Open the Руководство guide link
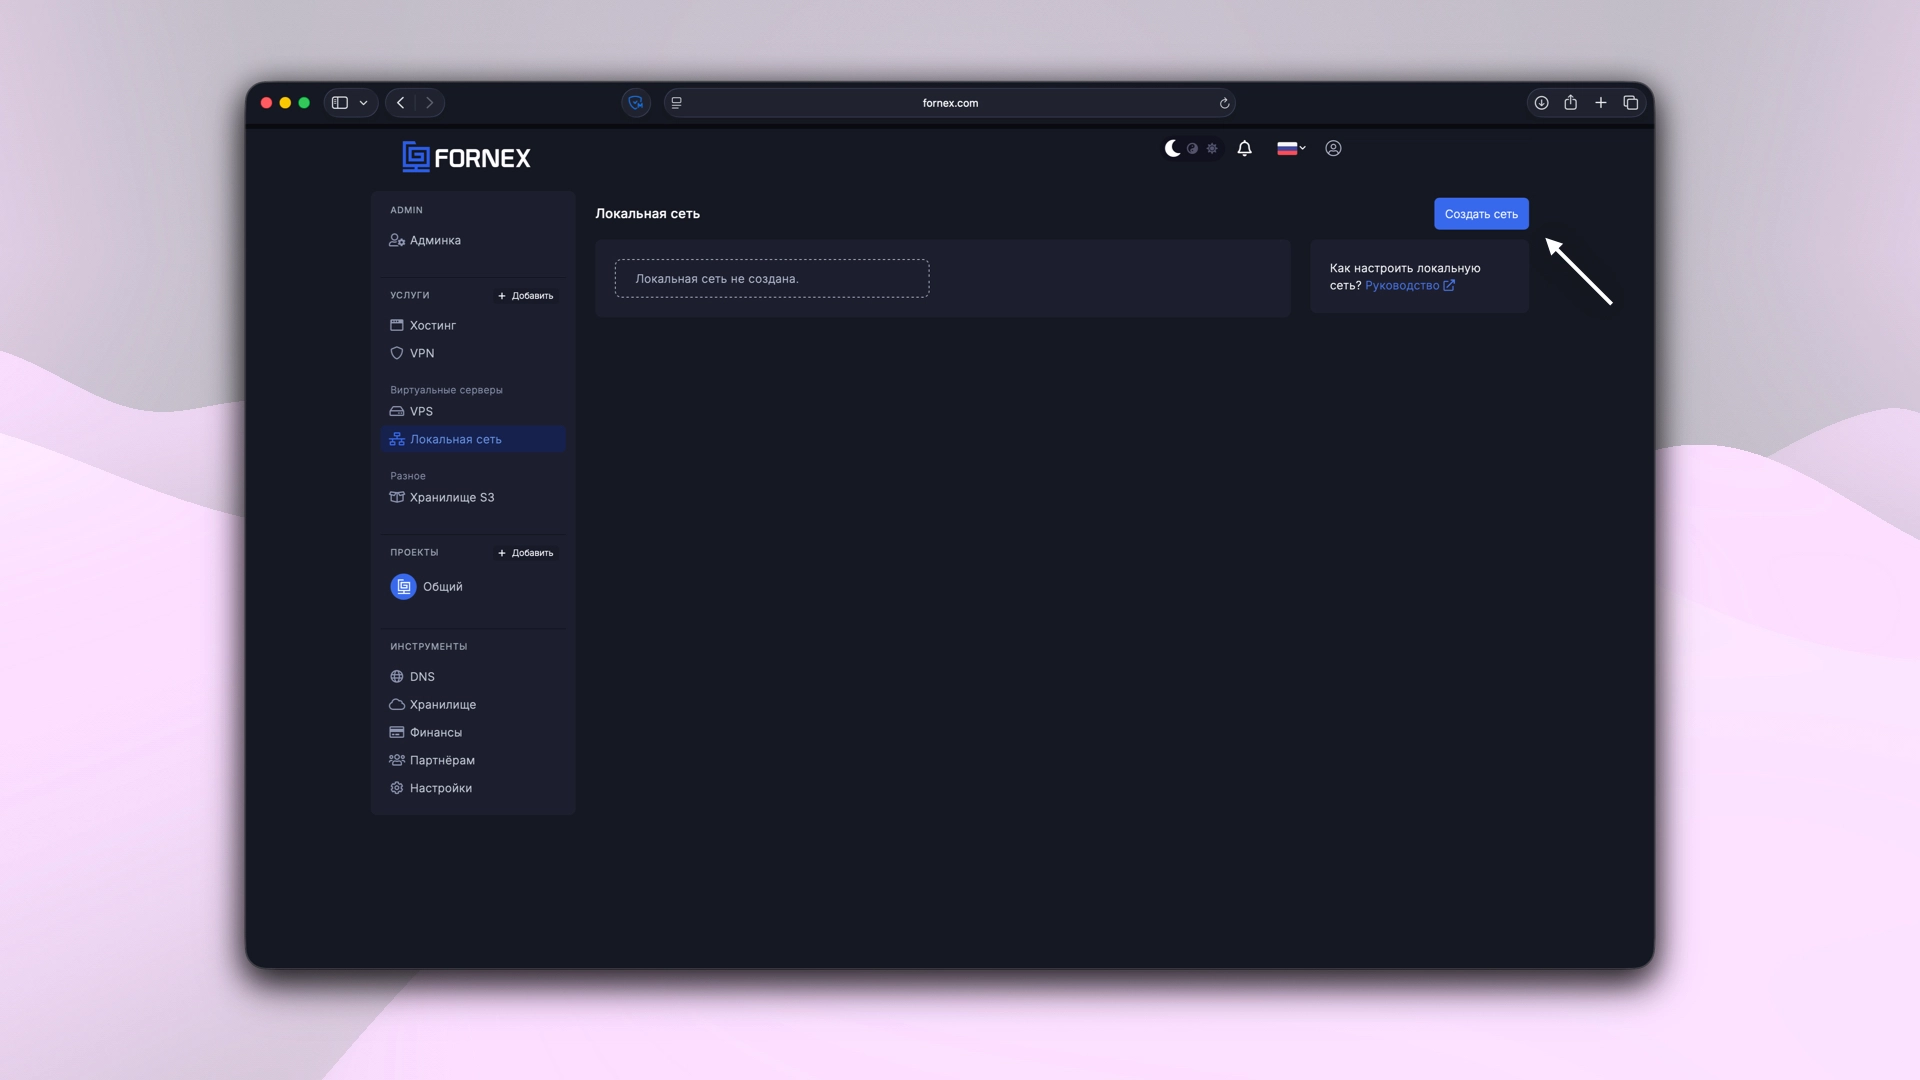The image size is (1920, 1080). pyautogui.click(x=1404, y=285)
